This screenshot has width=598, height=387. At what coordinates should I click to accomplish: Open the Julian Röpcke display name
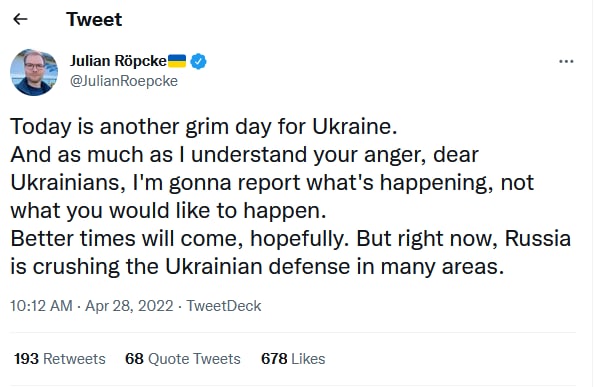pos(118,61)
